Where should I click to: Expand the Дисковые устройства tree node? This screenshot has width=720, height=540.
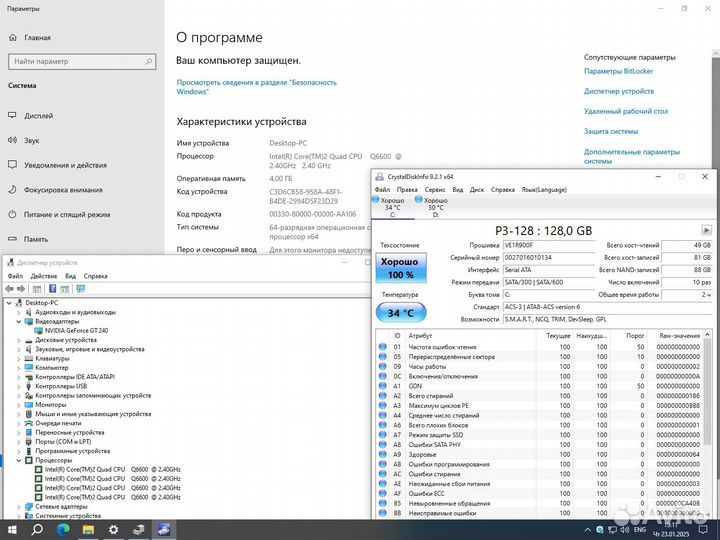(x=19, y=339)
